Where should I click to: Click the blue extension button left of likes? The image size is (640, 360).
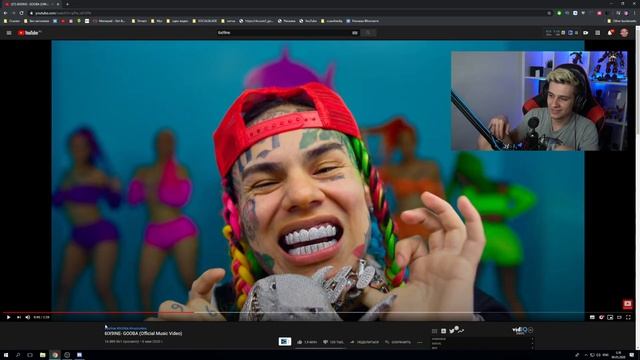pyautogui.click(x=285, y=341)
